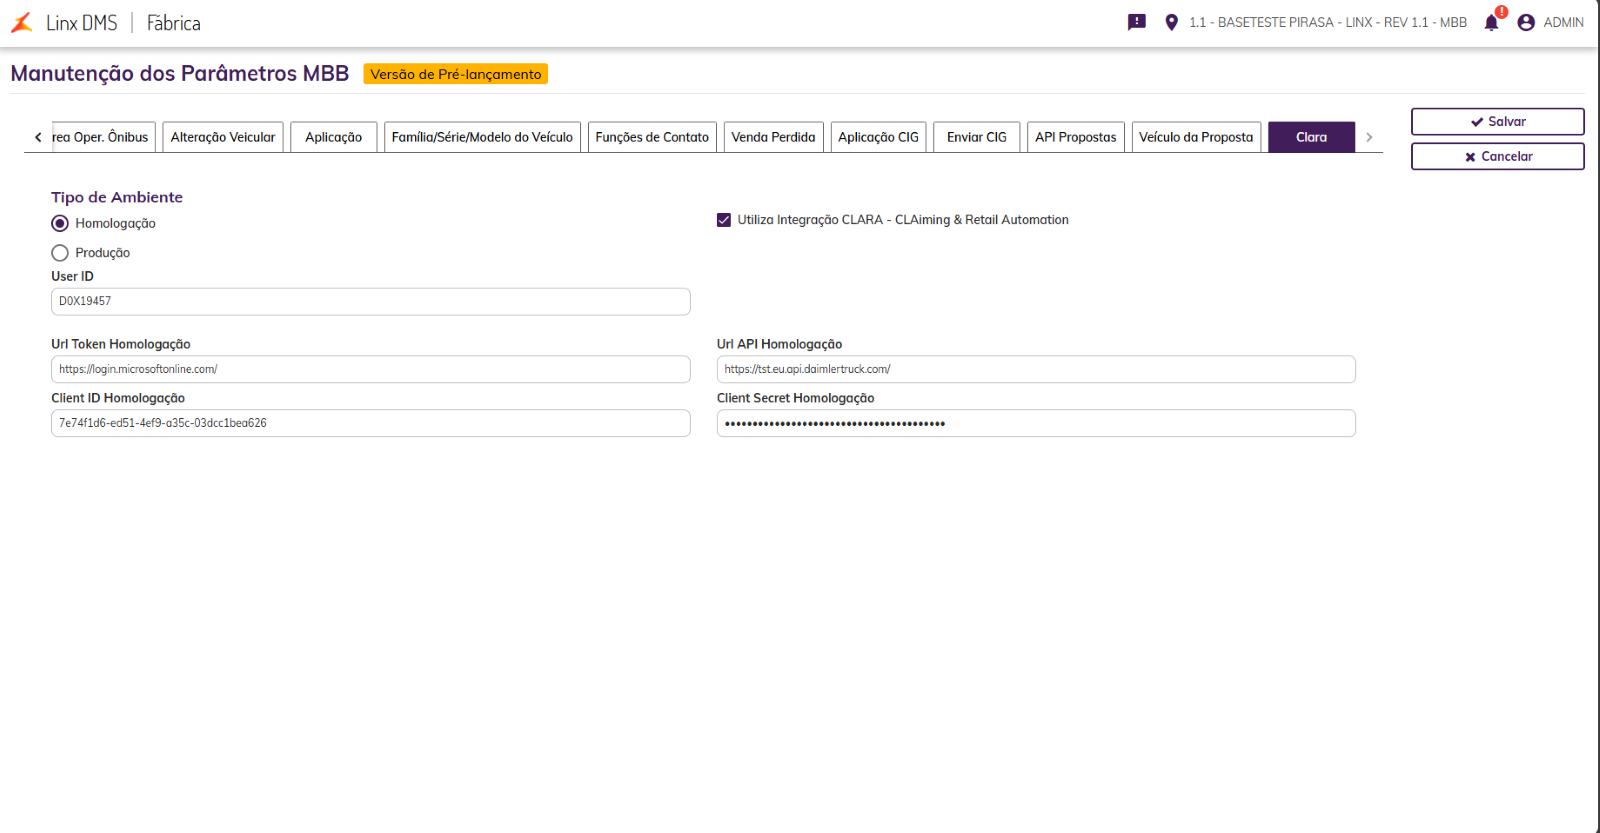Screen dimensions: 1600x833
Task: Switch to the Alteração Veicular tab
Action: pyautogui.click(x=223, y=137)
